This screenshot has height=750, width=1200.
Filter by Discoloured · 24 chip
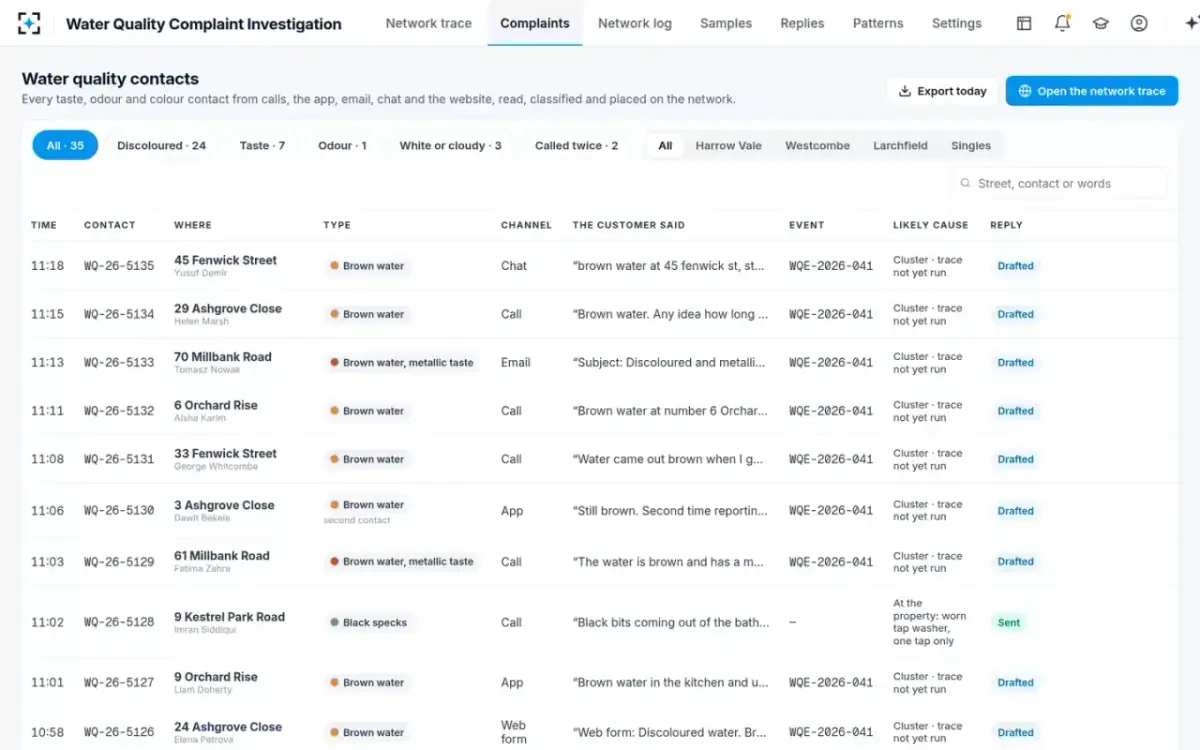coord(161,146)
